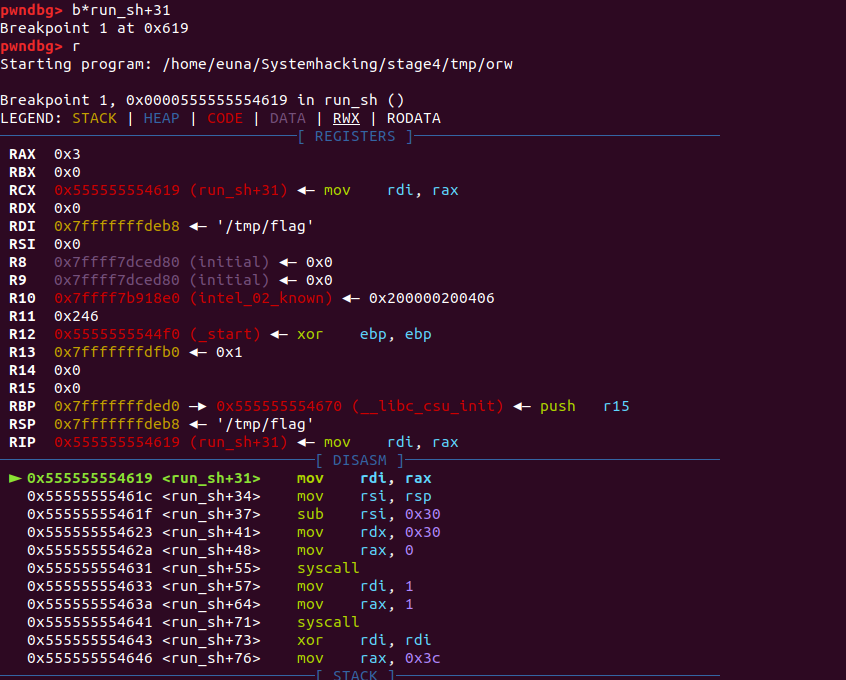Click the STACK legend label
The width and height of the screenshot is (846, 680).
[x=94, y=118]
